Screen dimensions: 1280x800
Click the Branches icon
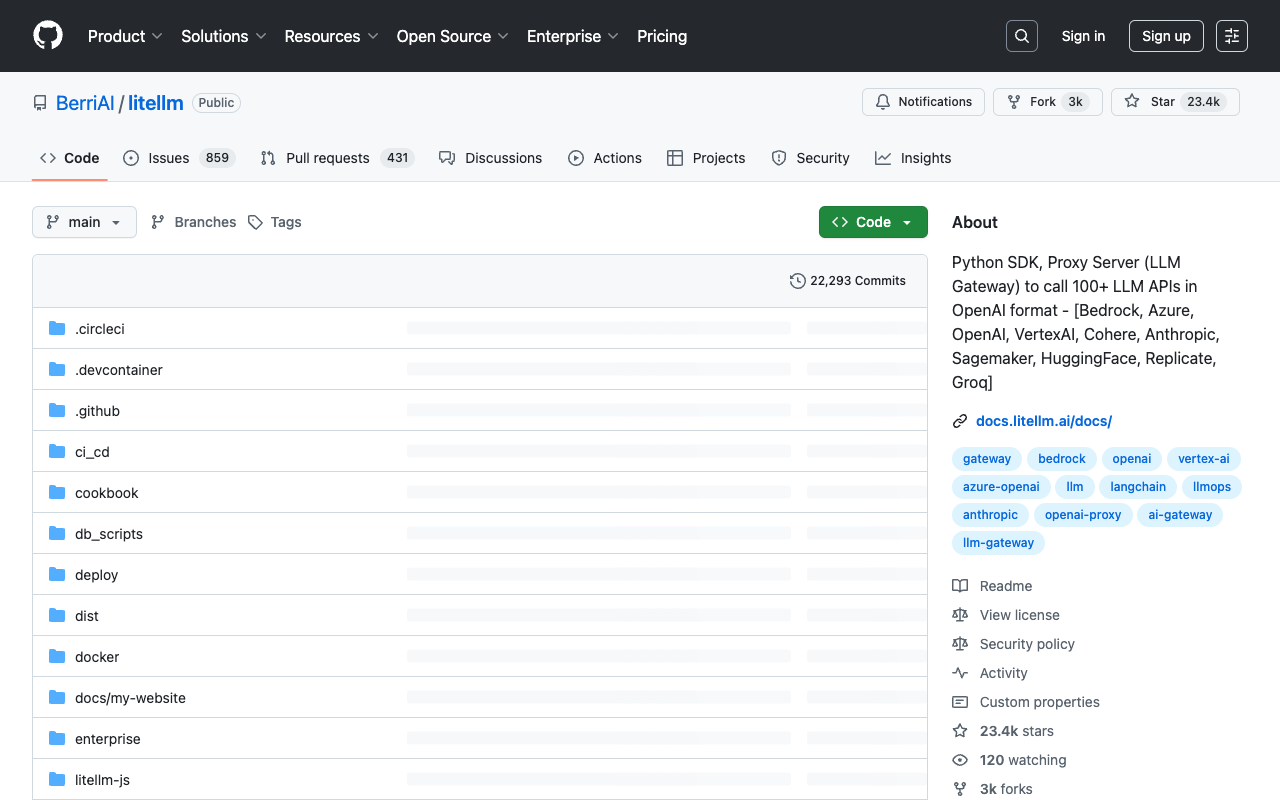pyautogui.click(x=158, y=222)
